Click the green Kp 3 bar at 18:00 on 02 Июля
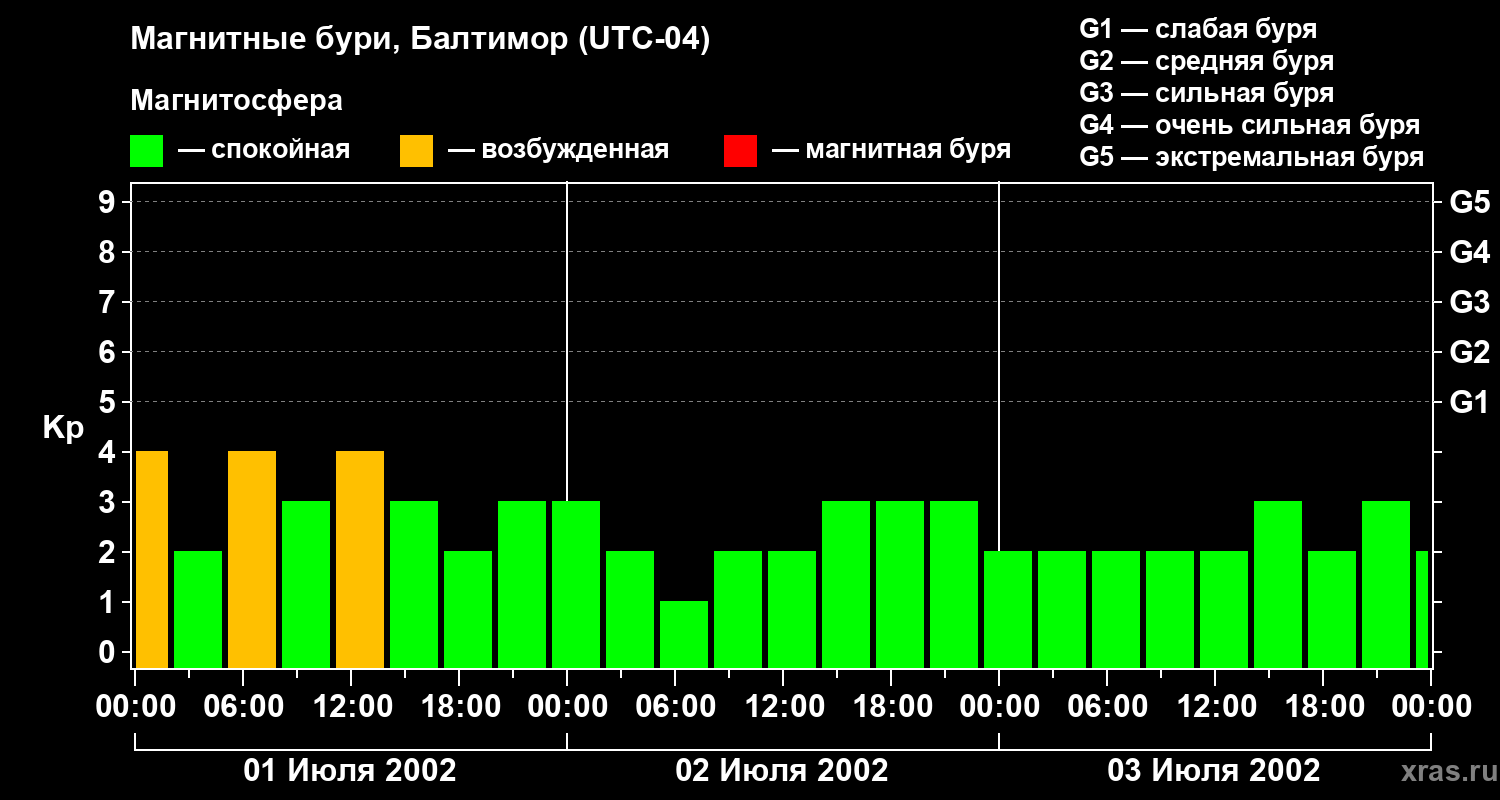 pyautogui.click(x=900, y=584)
